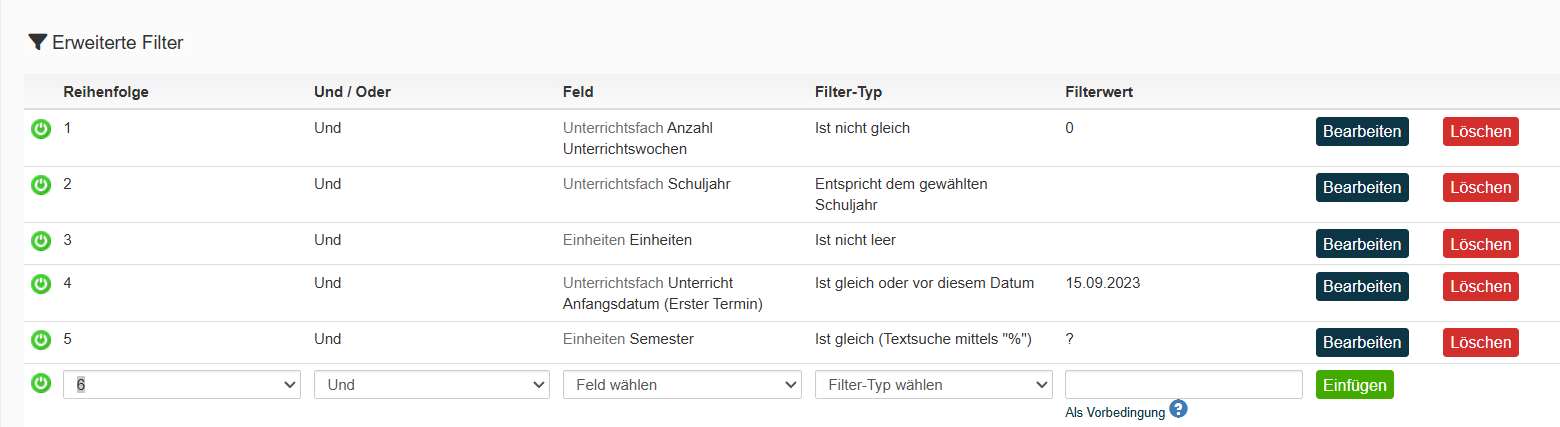Viewport: 1560px width, 427px height.
Task: Click the field Unterrichtsfach Anzahl Unterrichtswochen
Action: (638, 138)
